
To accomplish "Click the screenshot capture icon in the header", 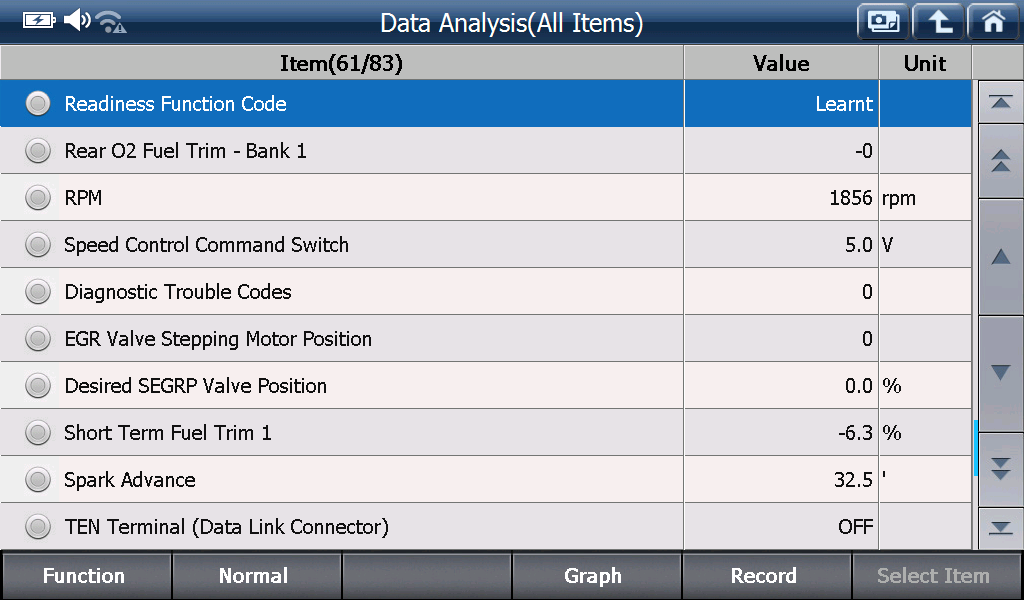I will tap(883, 22).
